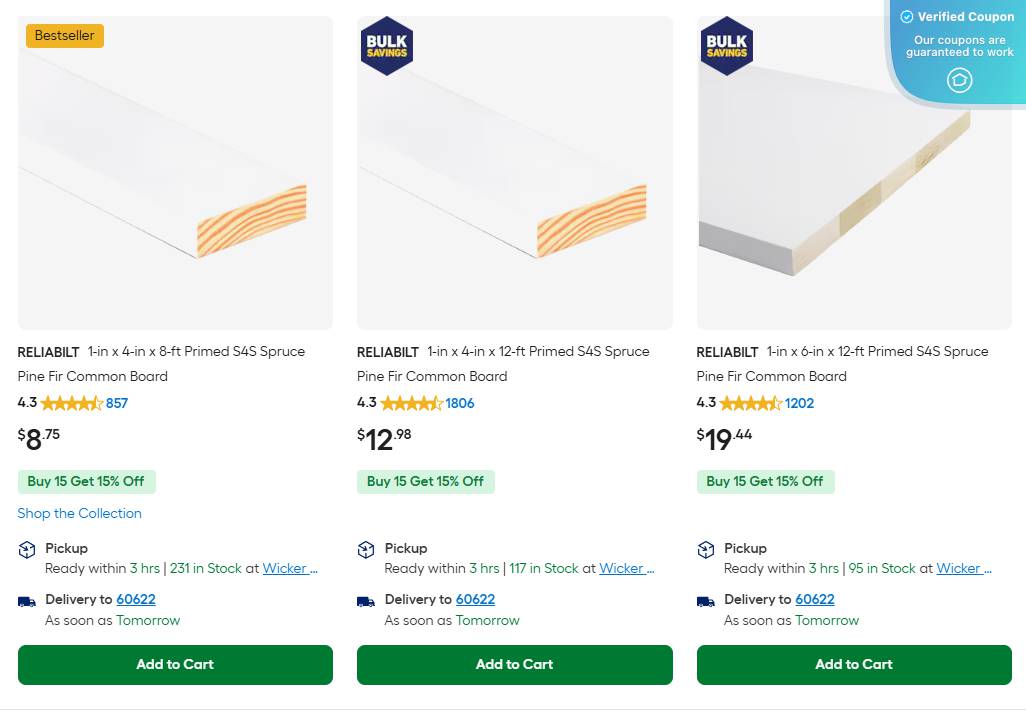Click the Verified Coupon checkmark icon
1026x711 pixels.
(907, 16)
